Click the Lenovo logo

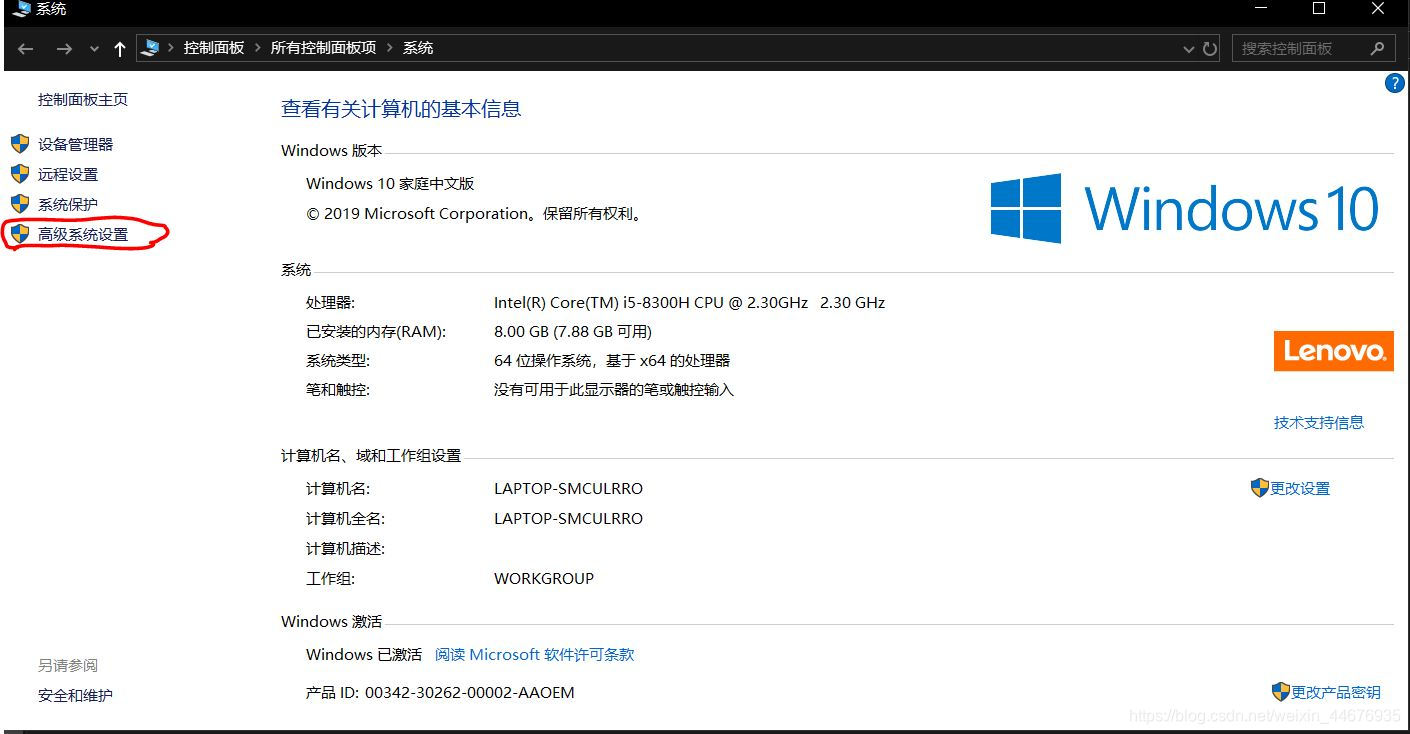(x=1333, y=351)
